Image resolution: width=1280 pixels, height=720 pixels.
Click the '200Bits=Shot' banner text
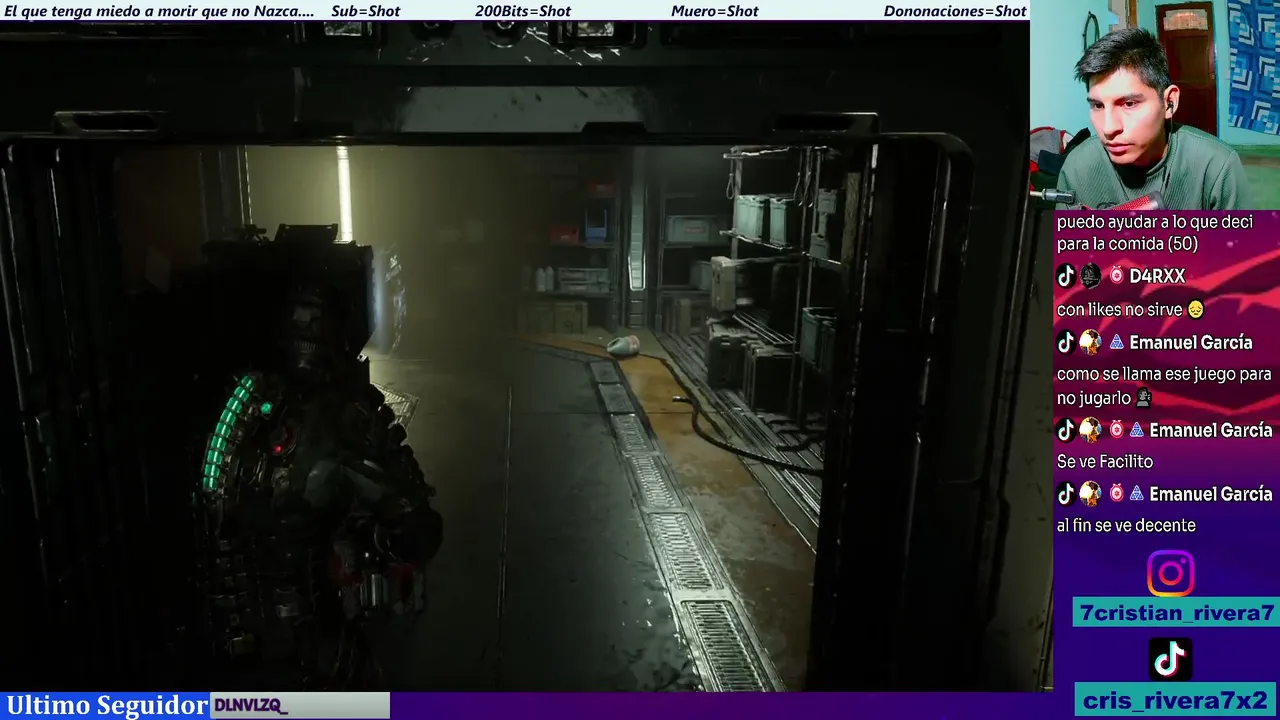coord(523,11)
